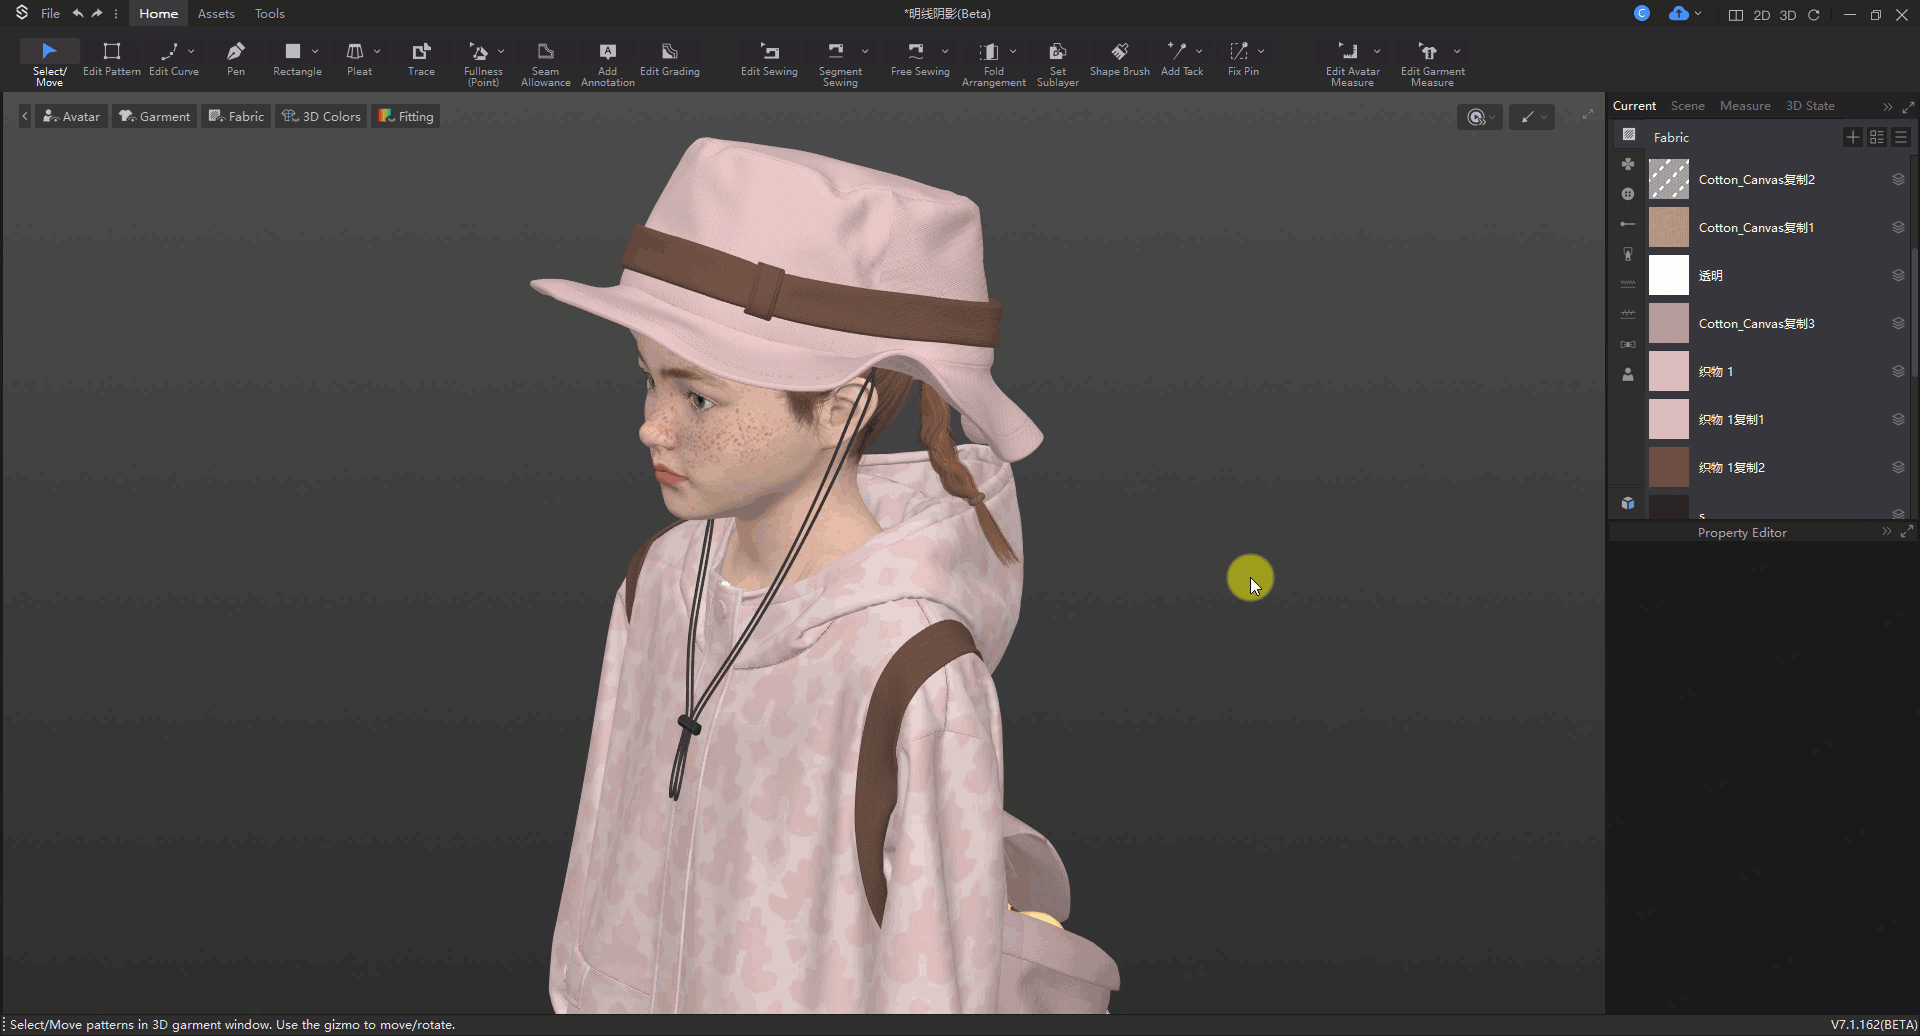Open the button list in sidebar
The height and width of the screenshot is (1036, 1920).
pos(1628,194)
